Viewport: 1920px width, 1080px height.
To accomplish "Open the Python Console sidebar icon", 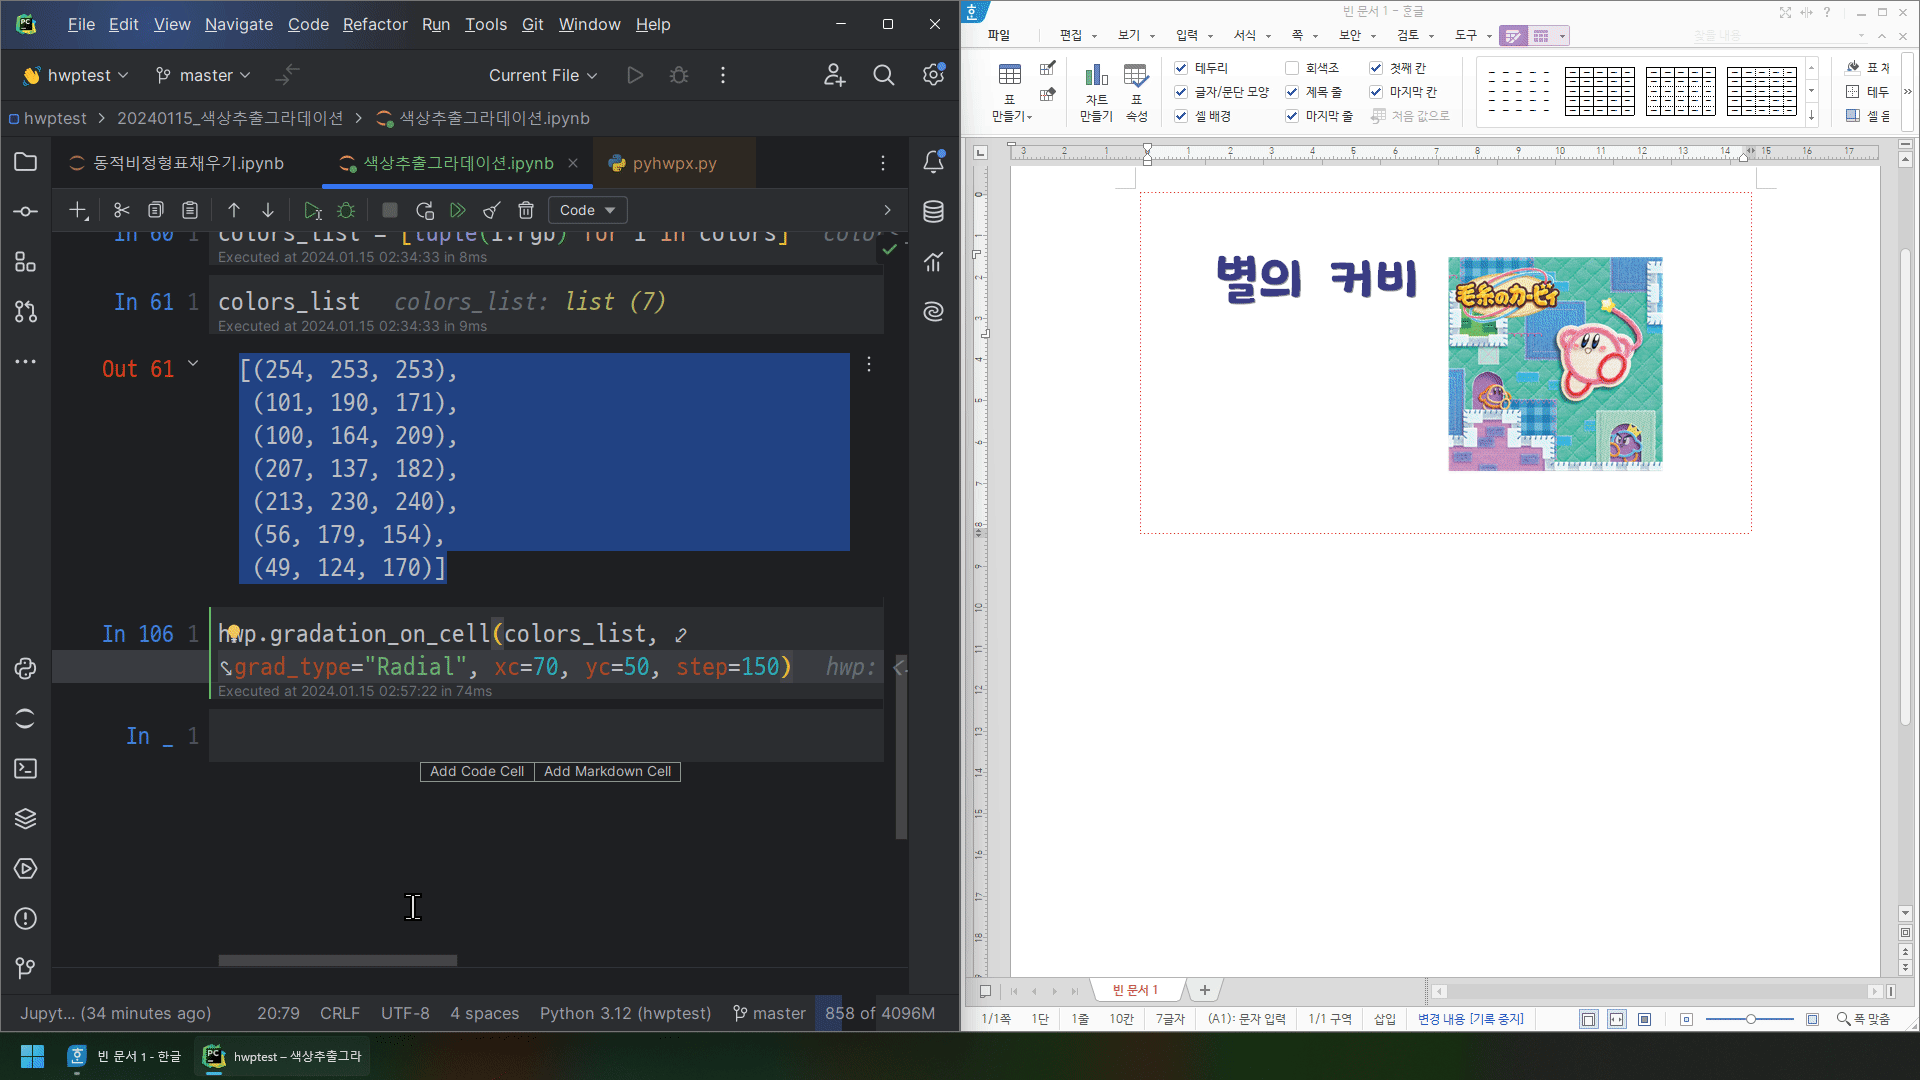I will pos(26,668).
